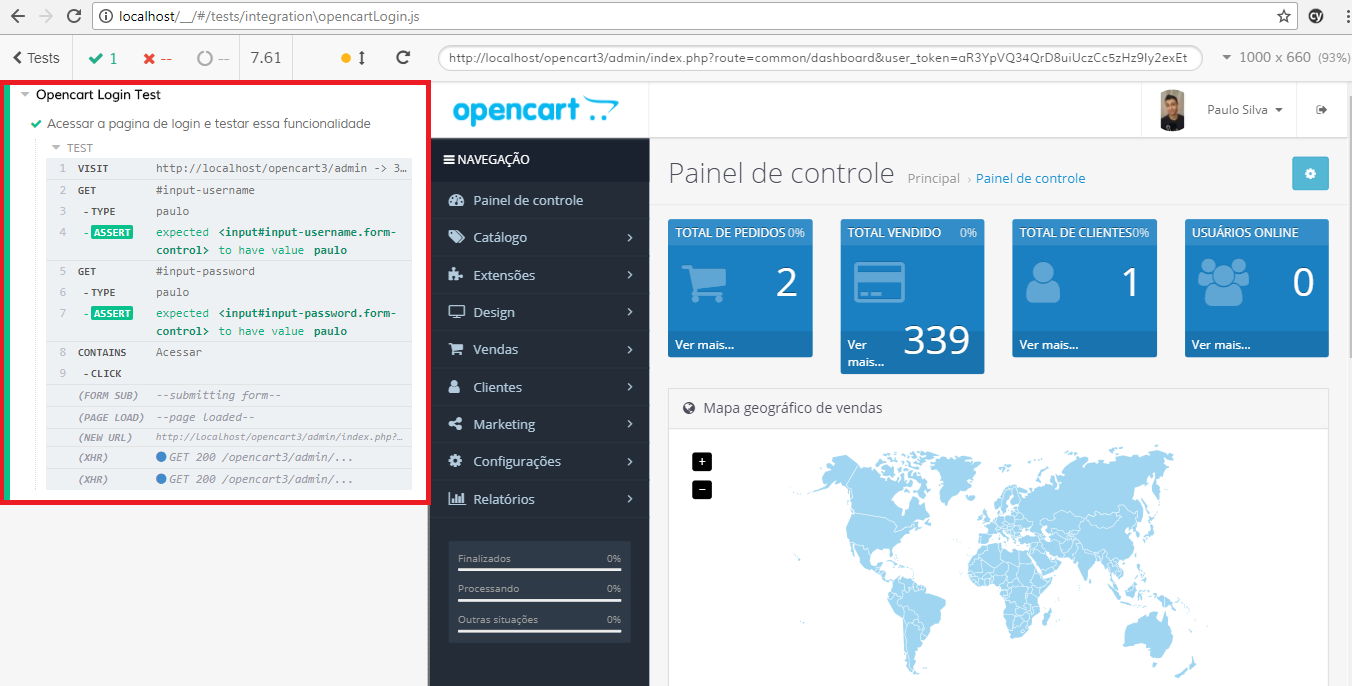Go back in browser history
This screenshot has width=1352, height=686.
[17, 16]
